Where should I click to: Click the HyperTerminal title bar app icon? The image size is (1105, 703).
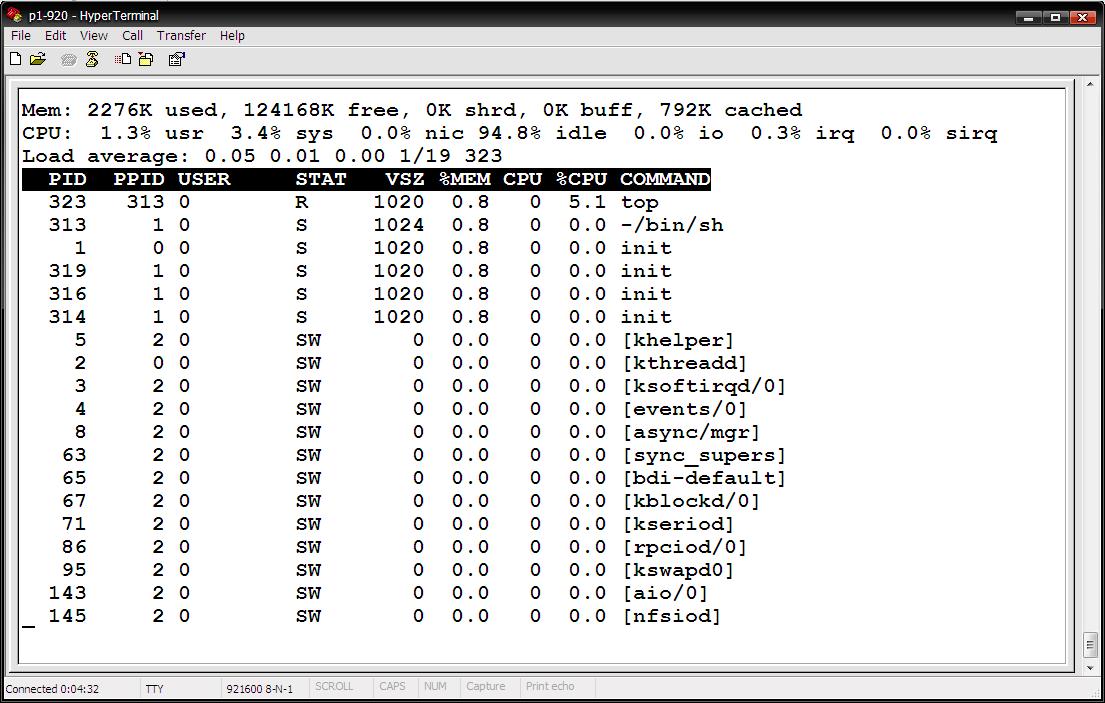pos(14,15)
